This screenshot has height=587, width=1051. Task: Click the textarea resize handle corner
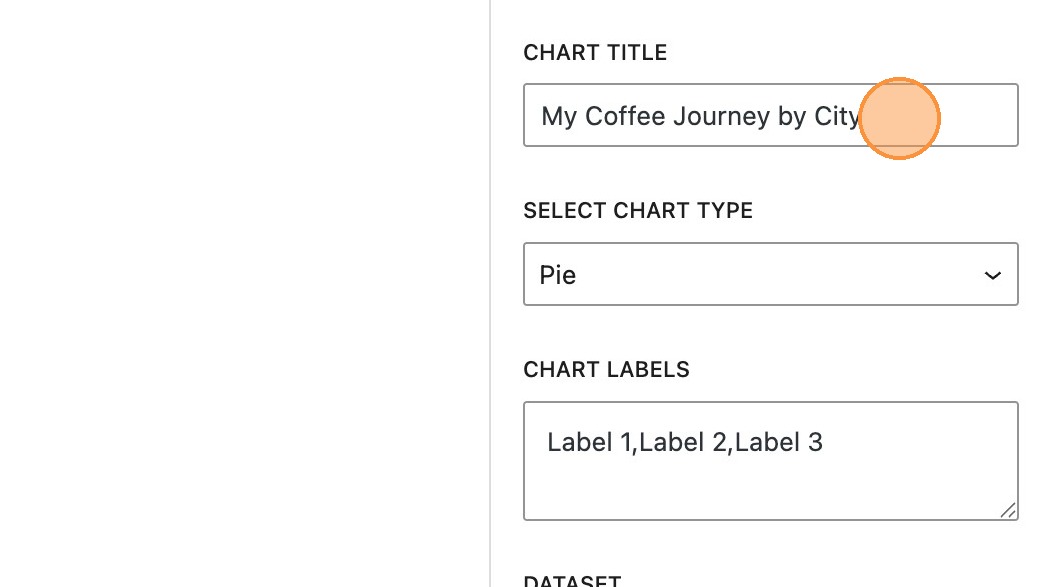pyautogui.click(x=1008, y=510)
